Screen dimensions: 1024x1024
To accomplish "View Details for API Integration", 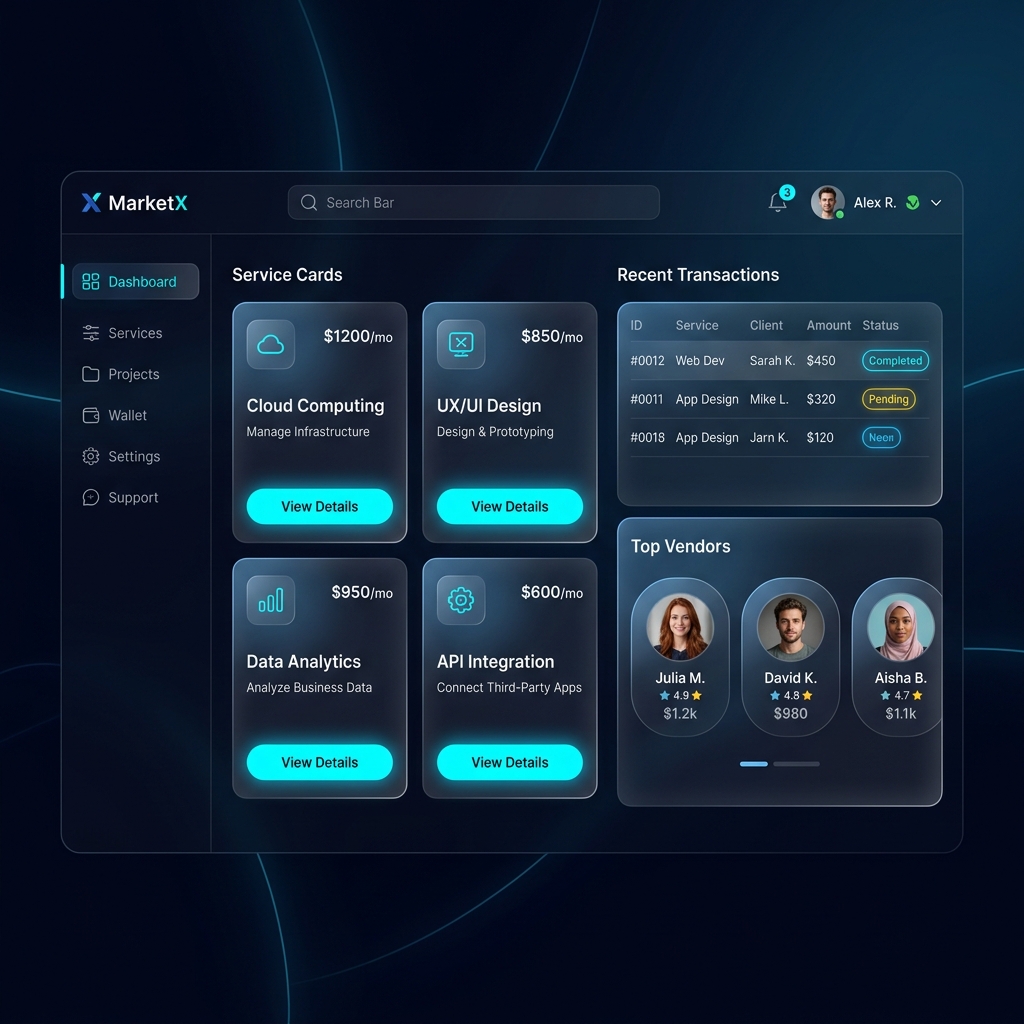I will click(x=510, y=762).
